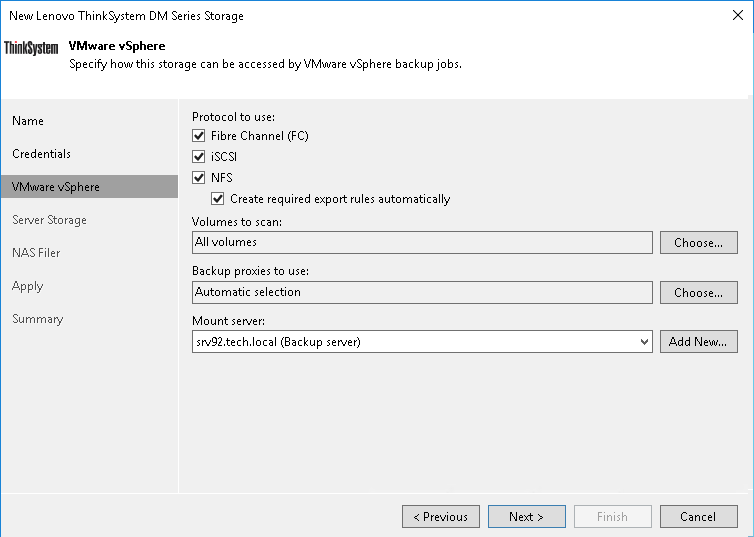Disable the NFS protocol checkbox

pyautogui.click(x=199, y=178)
